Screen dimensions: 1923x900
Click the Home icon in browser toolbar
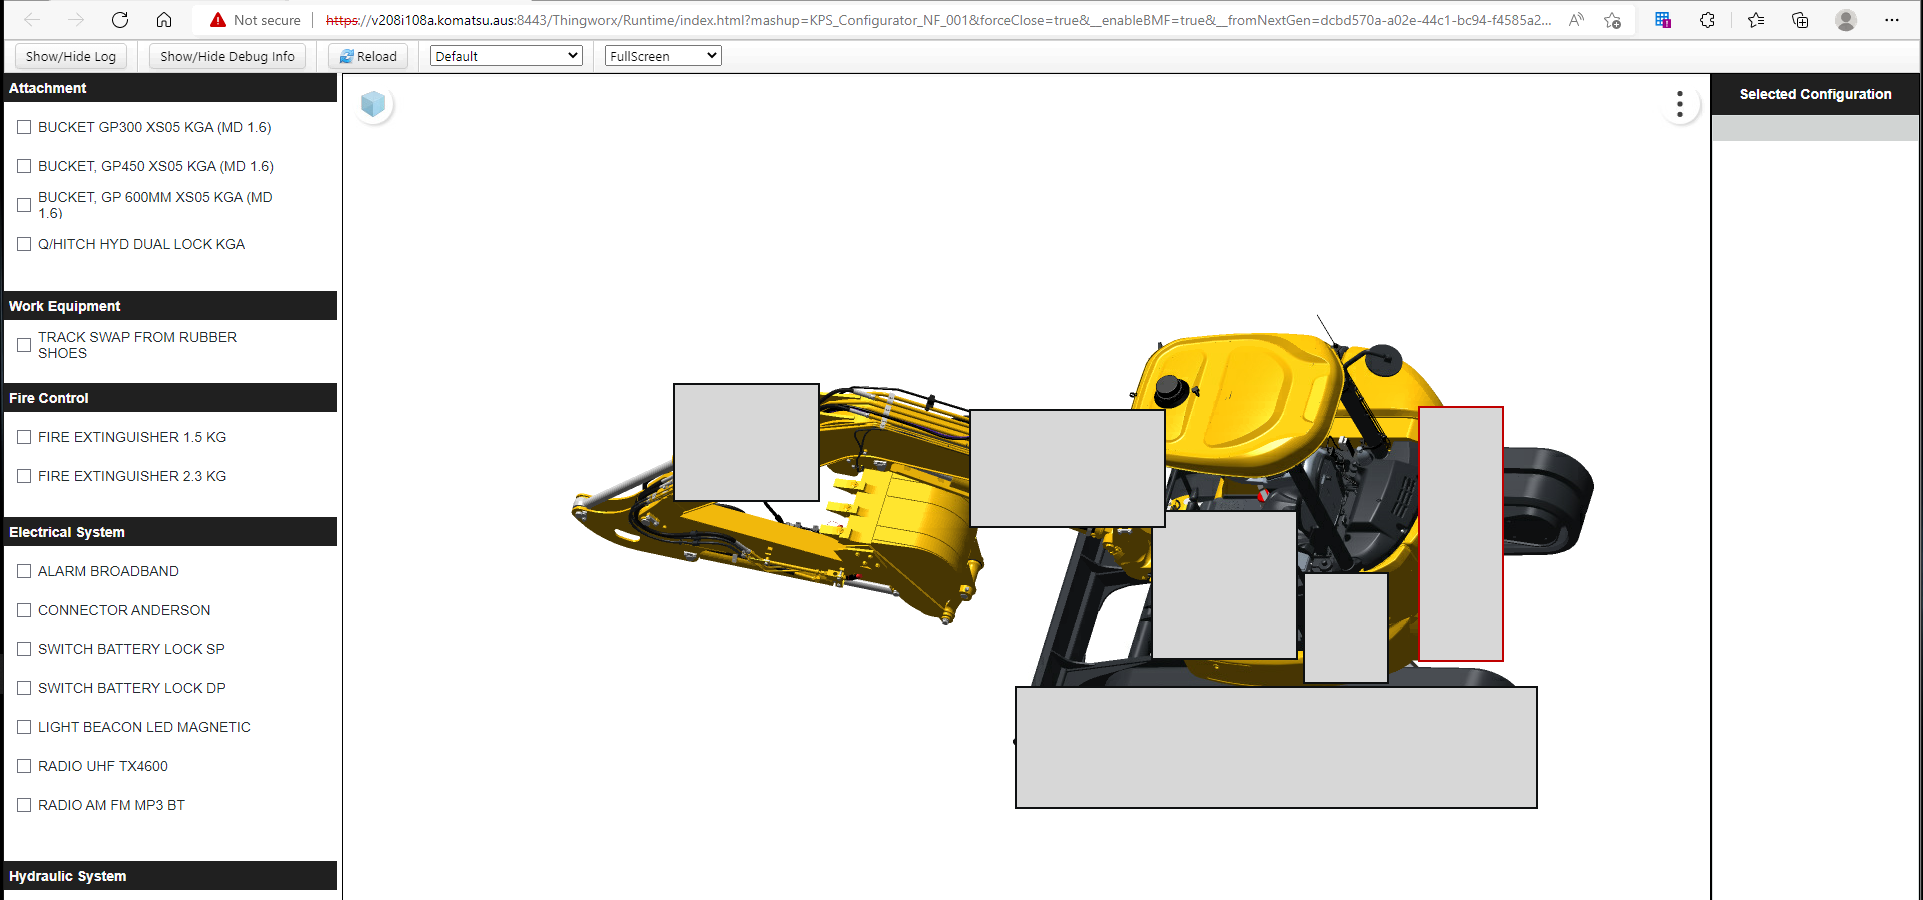164,19
